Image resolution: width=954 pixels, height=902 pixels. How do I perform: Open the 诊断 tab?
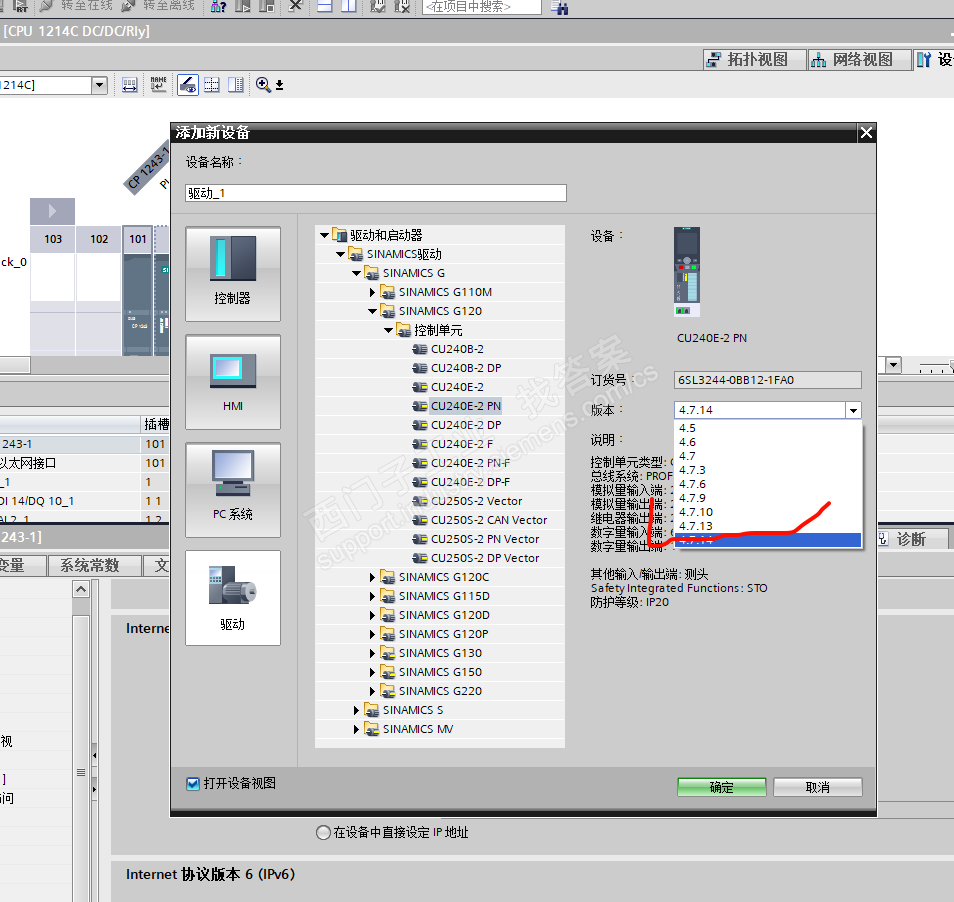(911, 539)
